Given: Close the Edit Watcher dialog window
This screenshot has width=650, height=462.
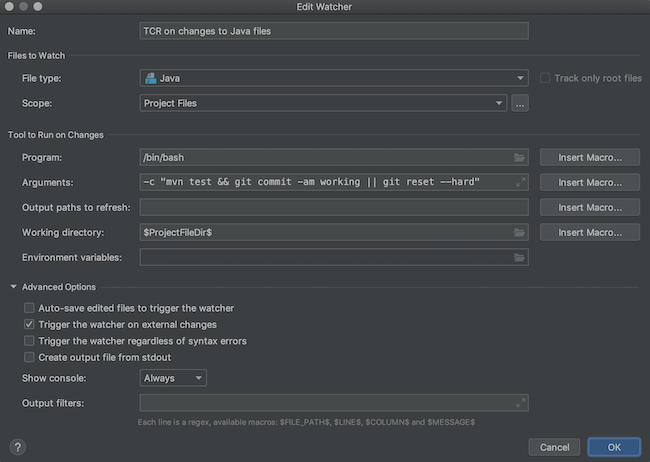Looking at the screenshot, I should [x=9, y=6].
